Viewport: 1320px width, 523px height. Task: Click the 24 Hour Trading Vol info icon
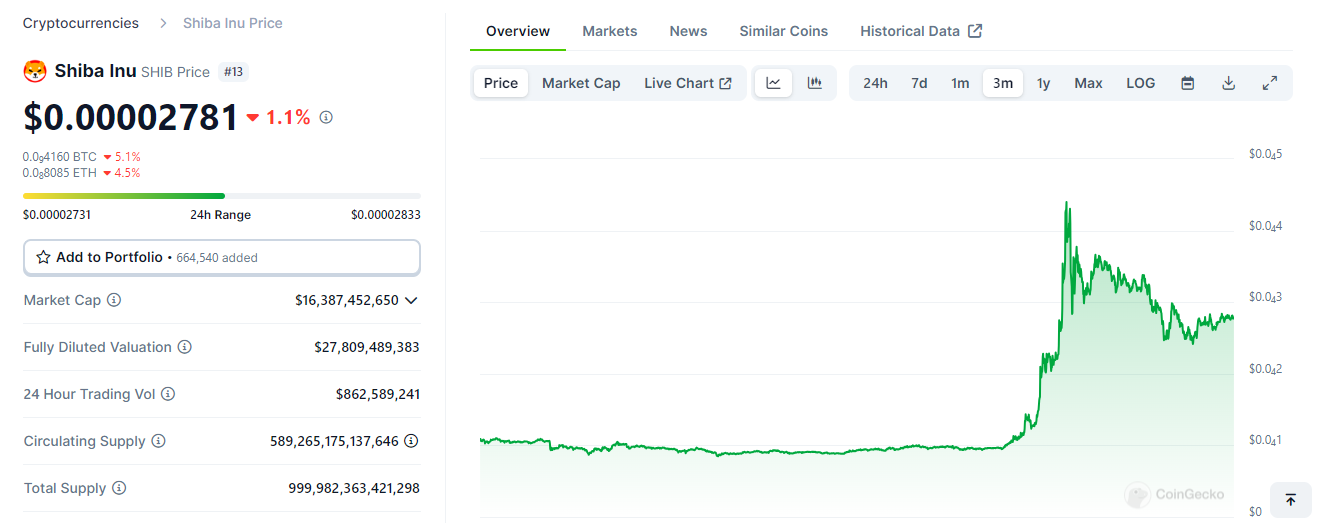(168, 394)
